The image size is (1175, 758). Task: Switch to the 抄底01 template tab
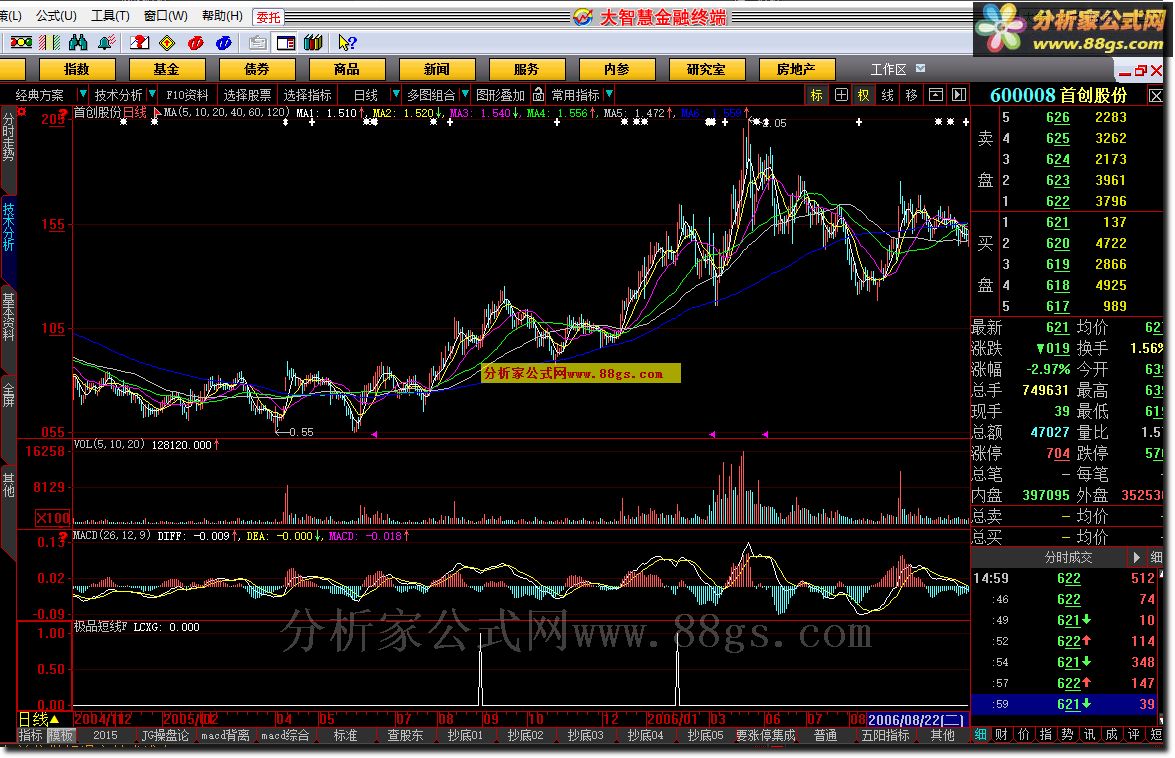[x=465, y=736]
